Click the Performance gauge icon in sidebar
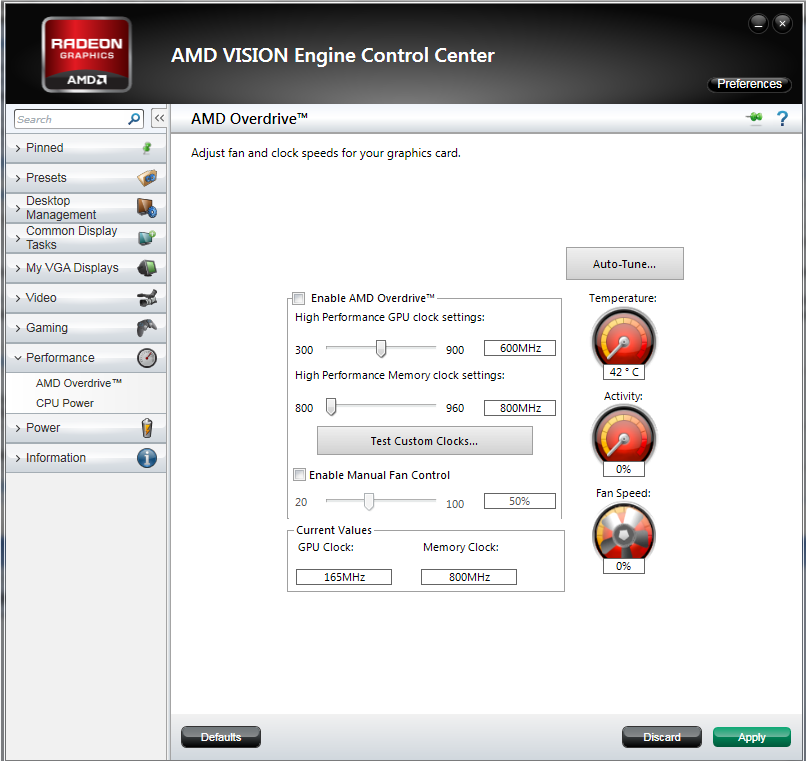806x761 pixels. 147,358
